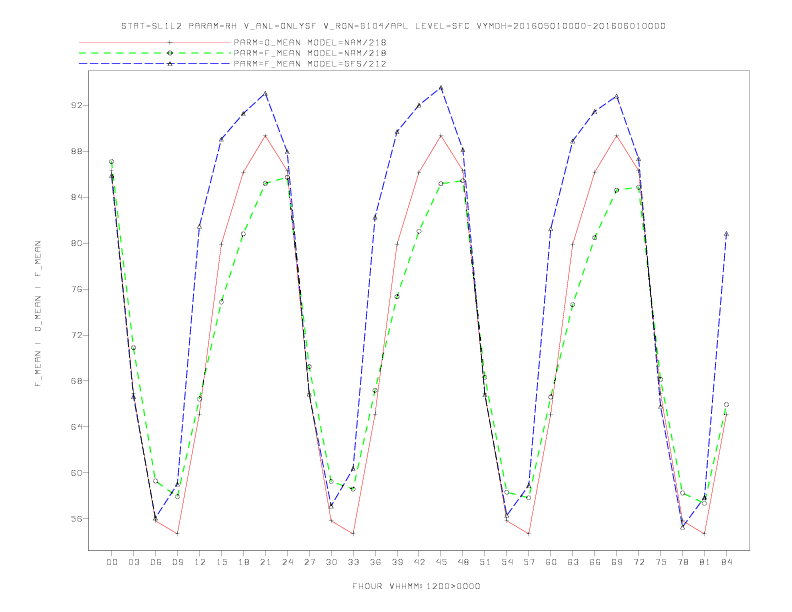This screenshot has height=612, width=792.
Task: Click the chart title beginning STAT=SL1L2 PARAM=RH
Action: click(x=393, y=26)
